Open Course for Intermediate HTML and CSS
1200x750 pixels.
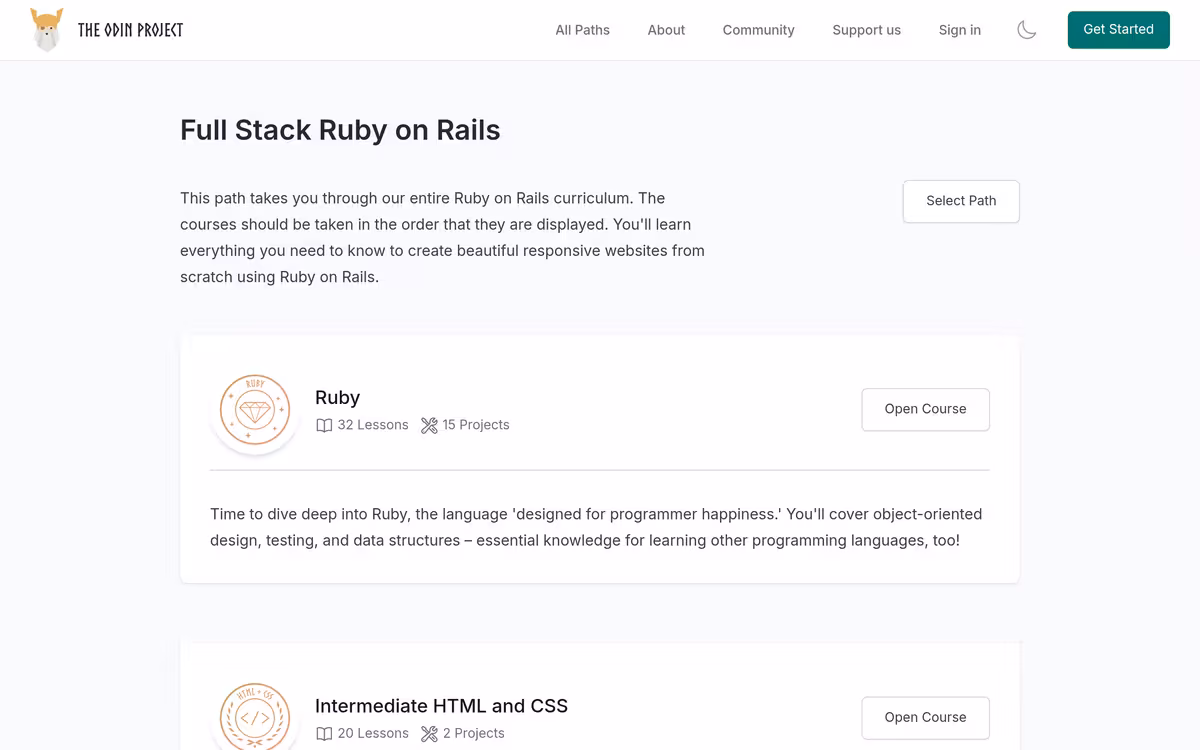click(925, 717)
